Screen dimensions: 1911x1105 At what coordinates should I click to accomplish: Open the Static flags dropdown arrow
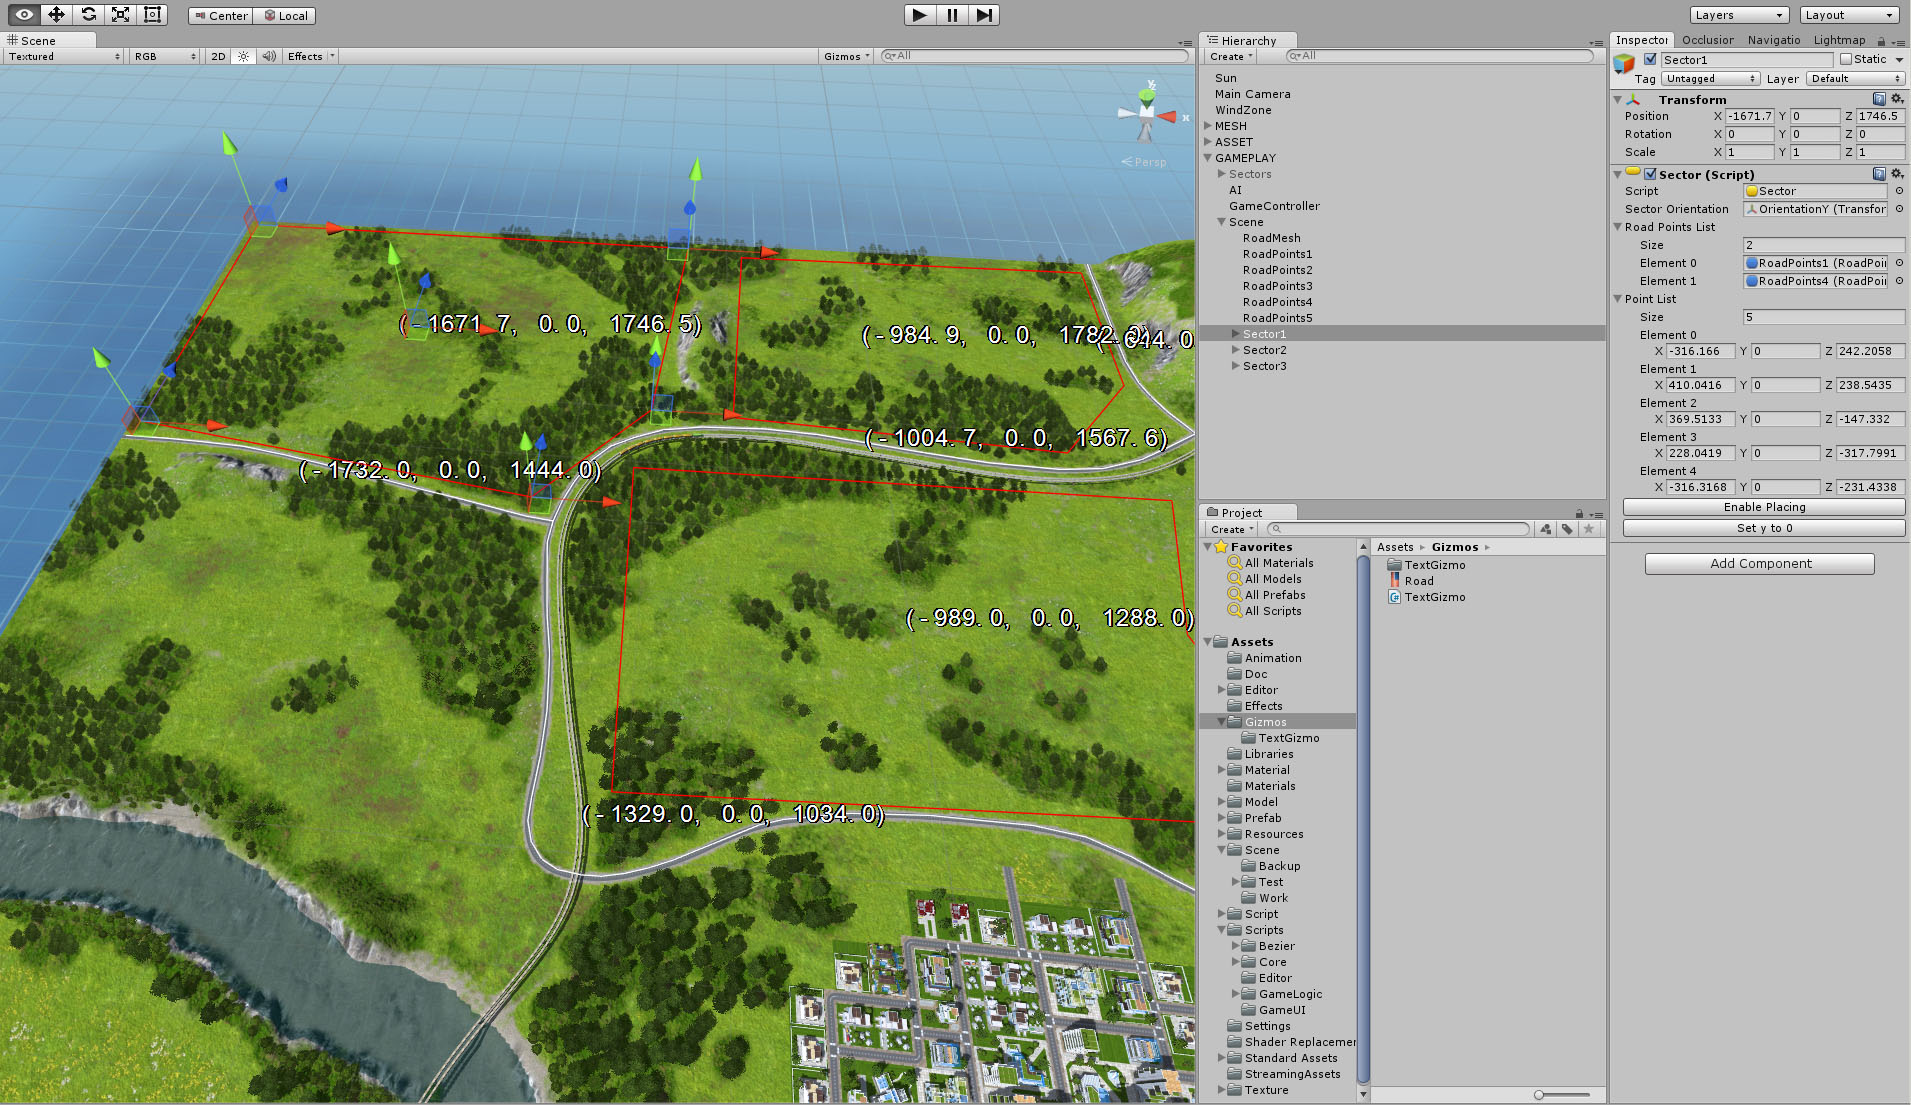tap(1899, 59)
